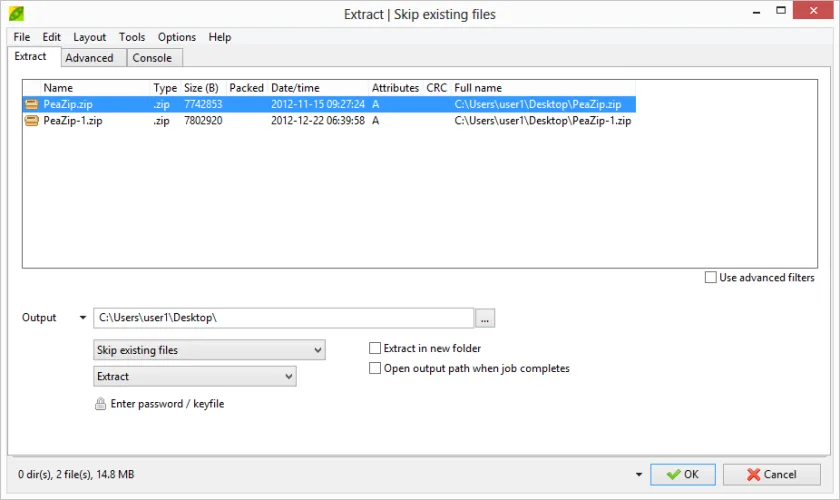Click the archive icon beside PeaZip-1.zip
The image size is (840, 500).
click(x=32, y=121)
